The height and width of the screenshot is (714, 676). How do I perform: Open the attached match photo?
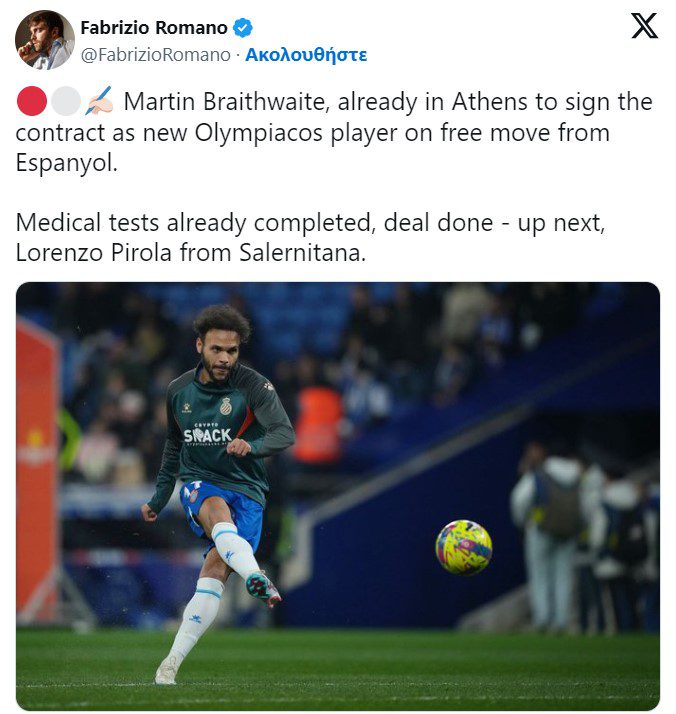[x=338, y=495]
